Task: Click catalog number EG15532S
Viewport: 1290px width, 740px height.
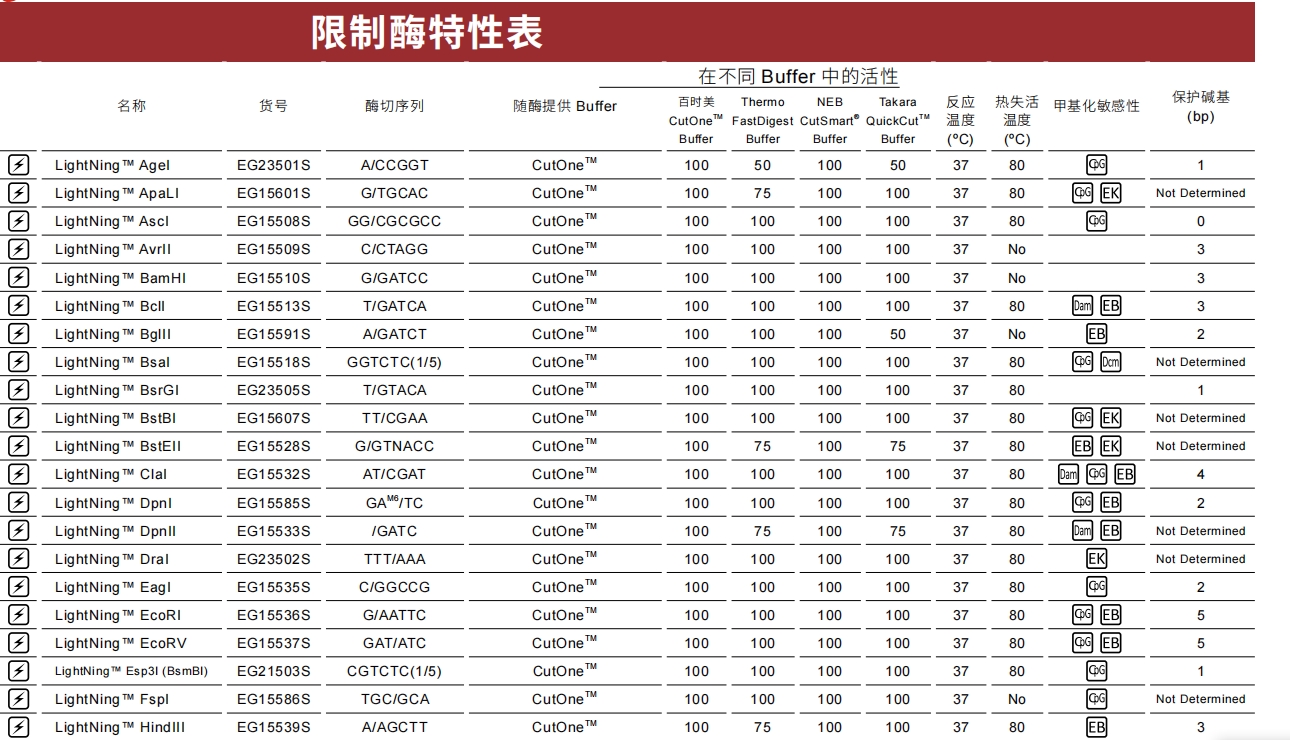Action: 273,474
